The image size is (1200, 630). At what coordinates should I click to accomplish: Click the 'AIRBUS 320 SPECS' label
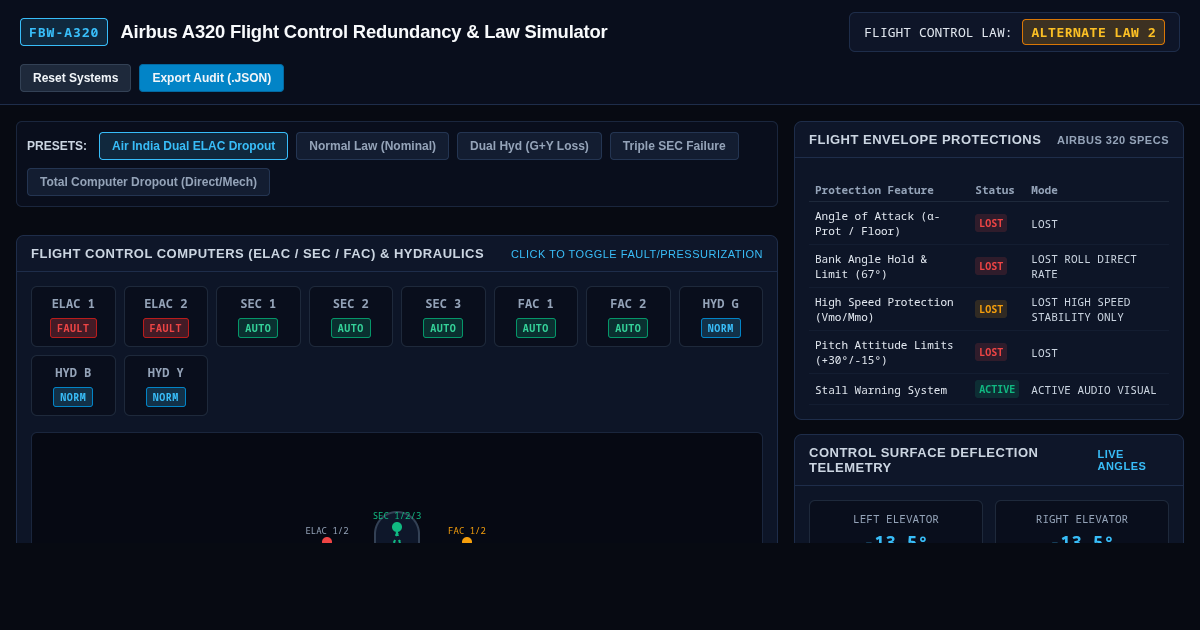[x=1113, y=140]
